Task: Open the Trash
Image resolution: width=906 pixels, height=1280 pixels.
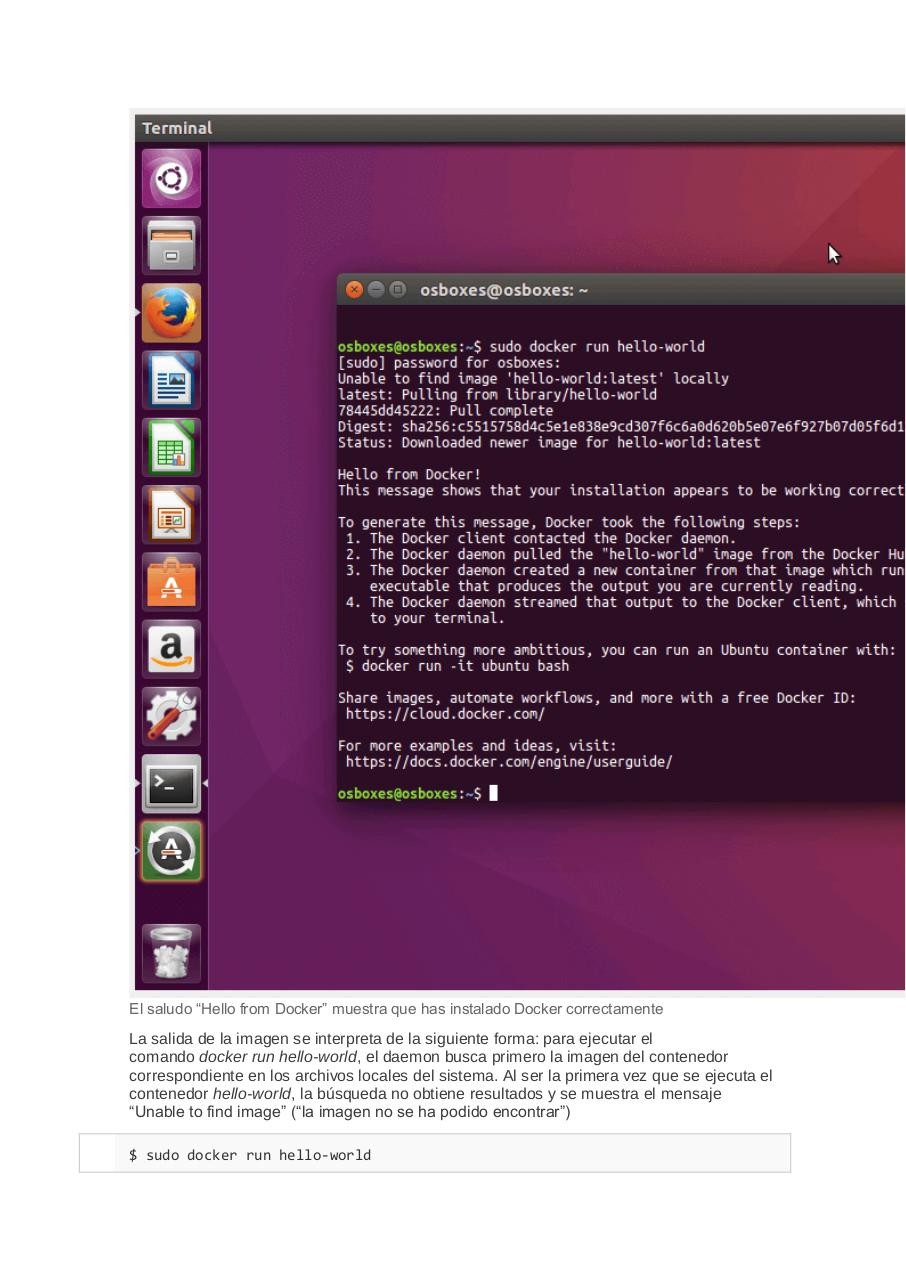Action: 170,952
